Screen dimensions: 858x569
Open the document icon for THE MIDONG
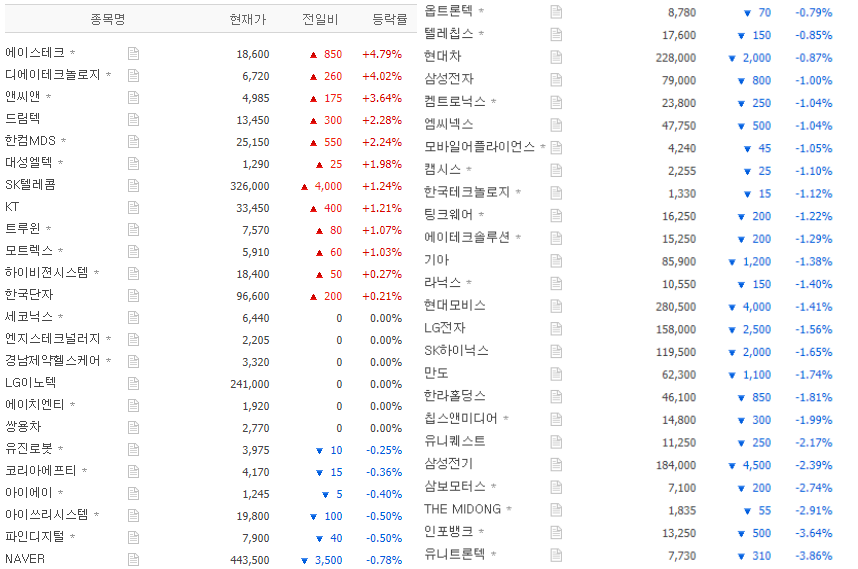tap(556, 510)
